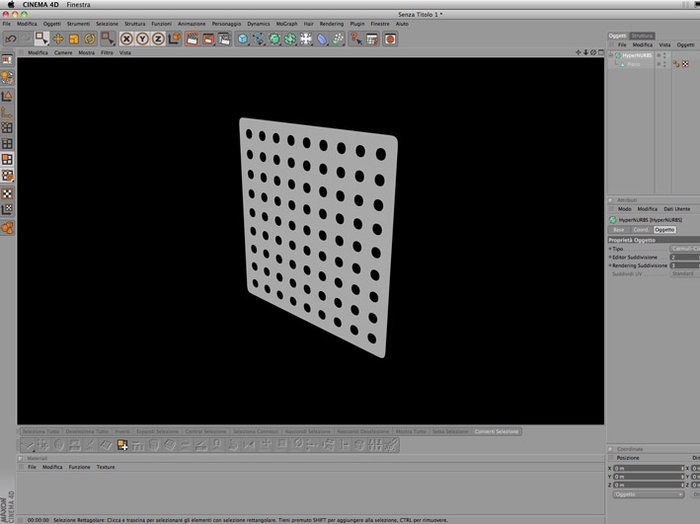700x524 pixels.
Task: Render the active view clapperboard icon
Action: [192, 39]
